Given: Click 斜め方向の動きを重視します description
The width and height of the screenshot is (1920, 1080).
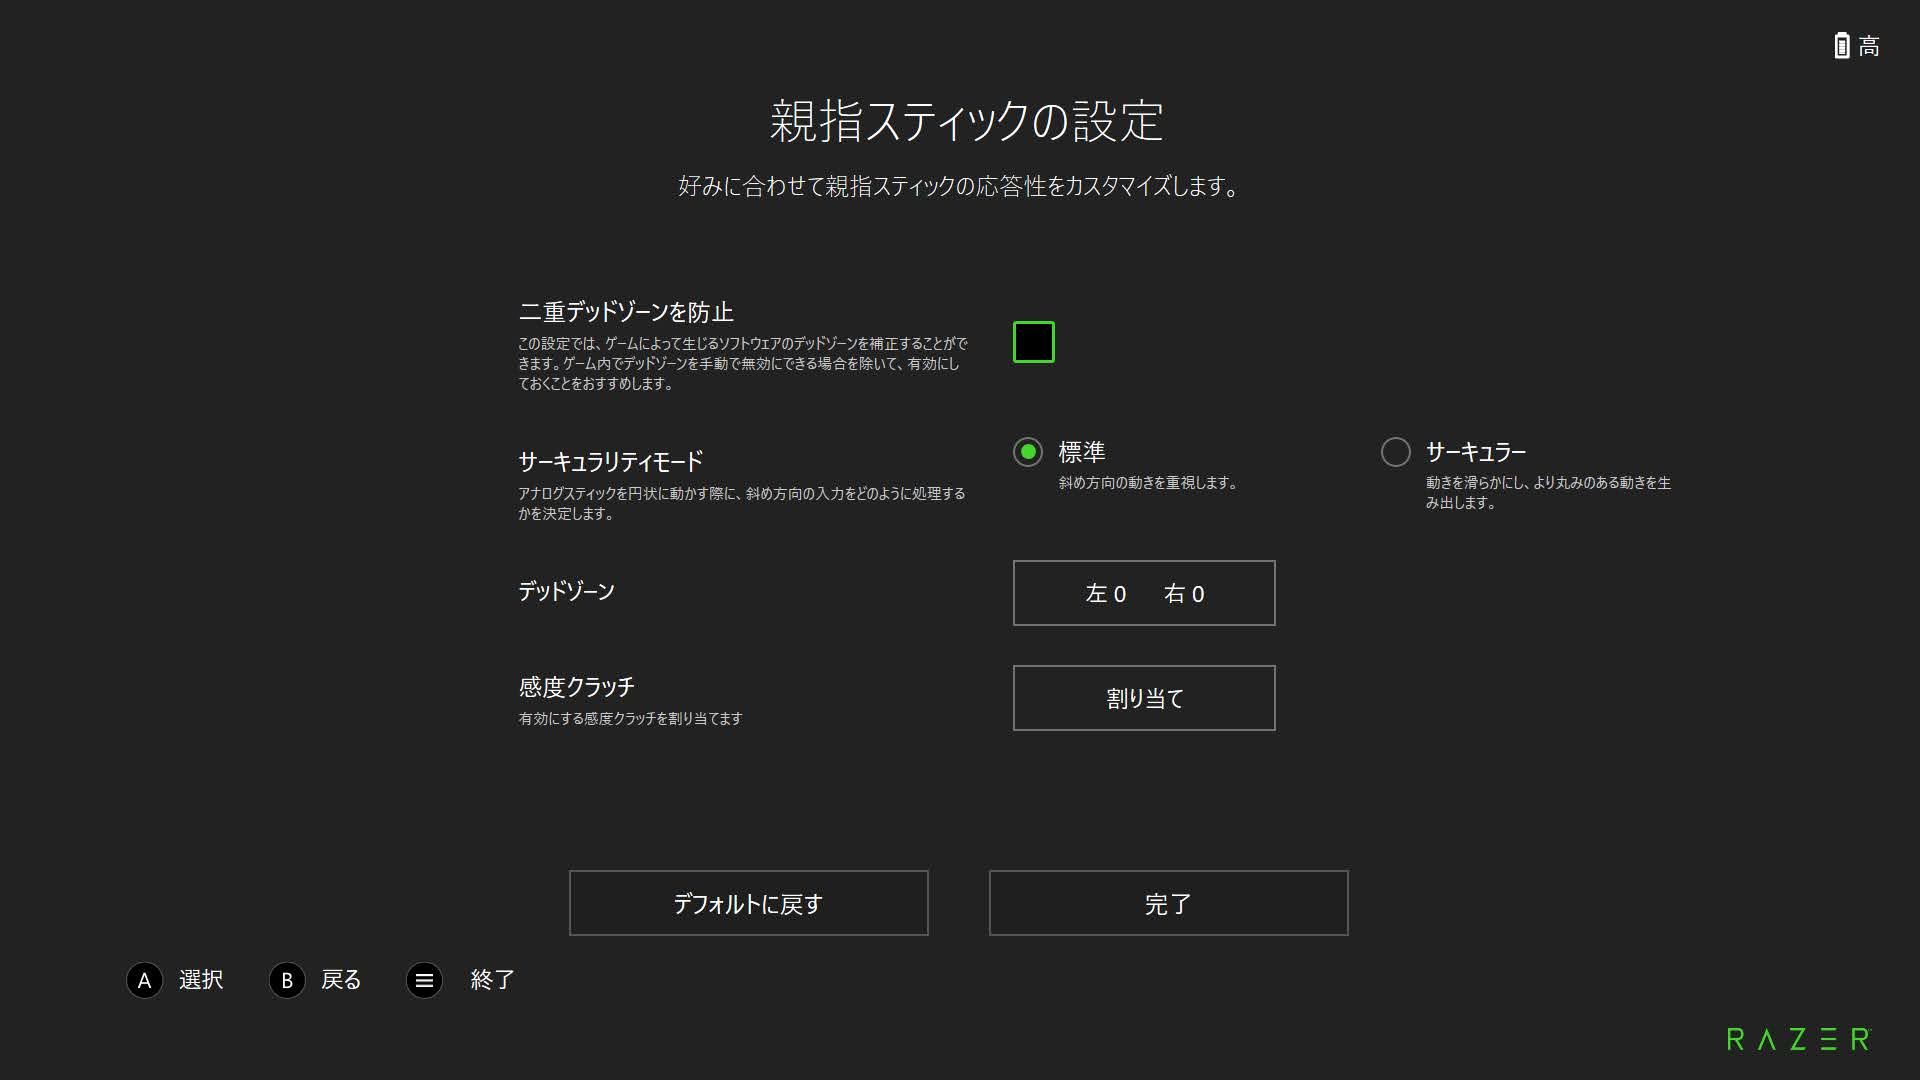Looking at the screenshot, I should tap(1150, 483).
